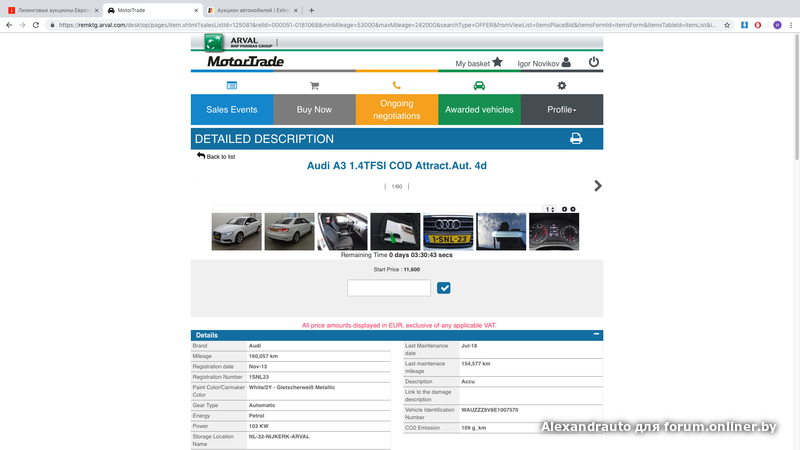
Task: Click the browser forward arrow
Action: 22,25
